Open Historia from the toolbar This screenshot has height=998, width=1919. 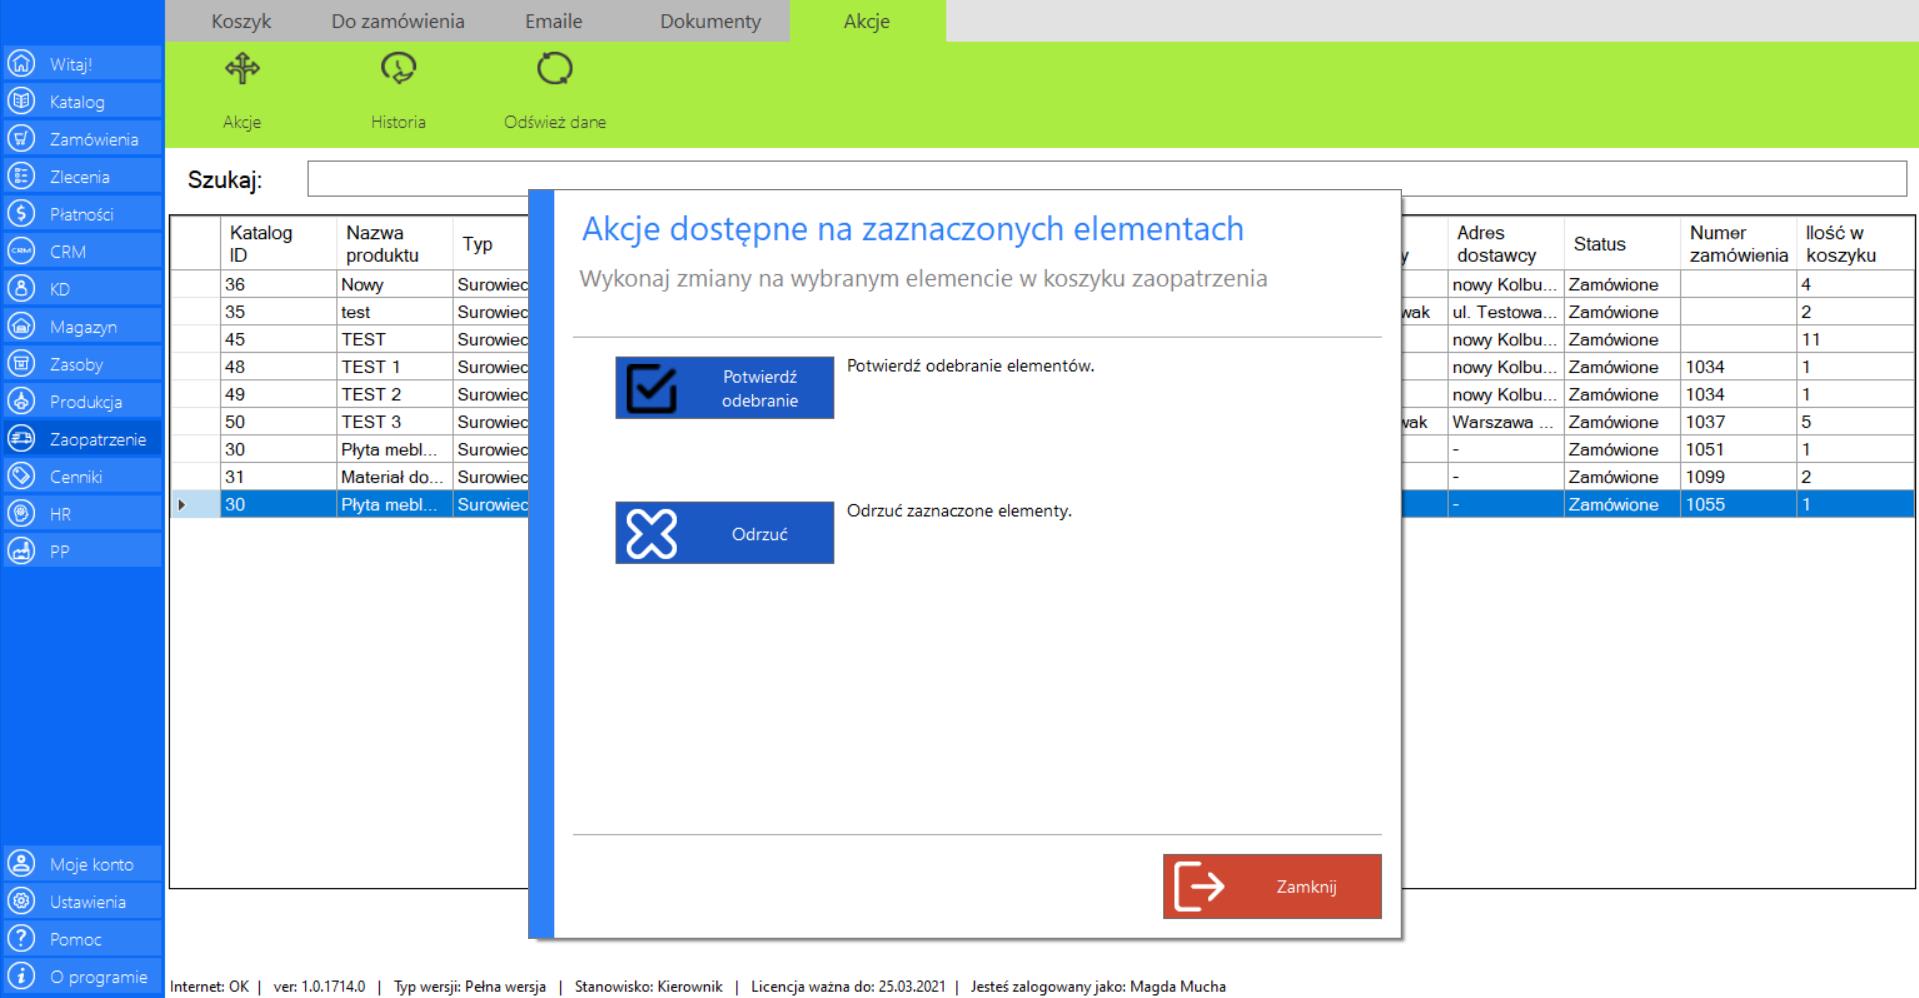[398, 70]
